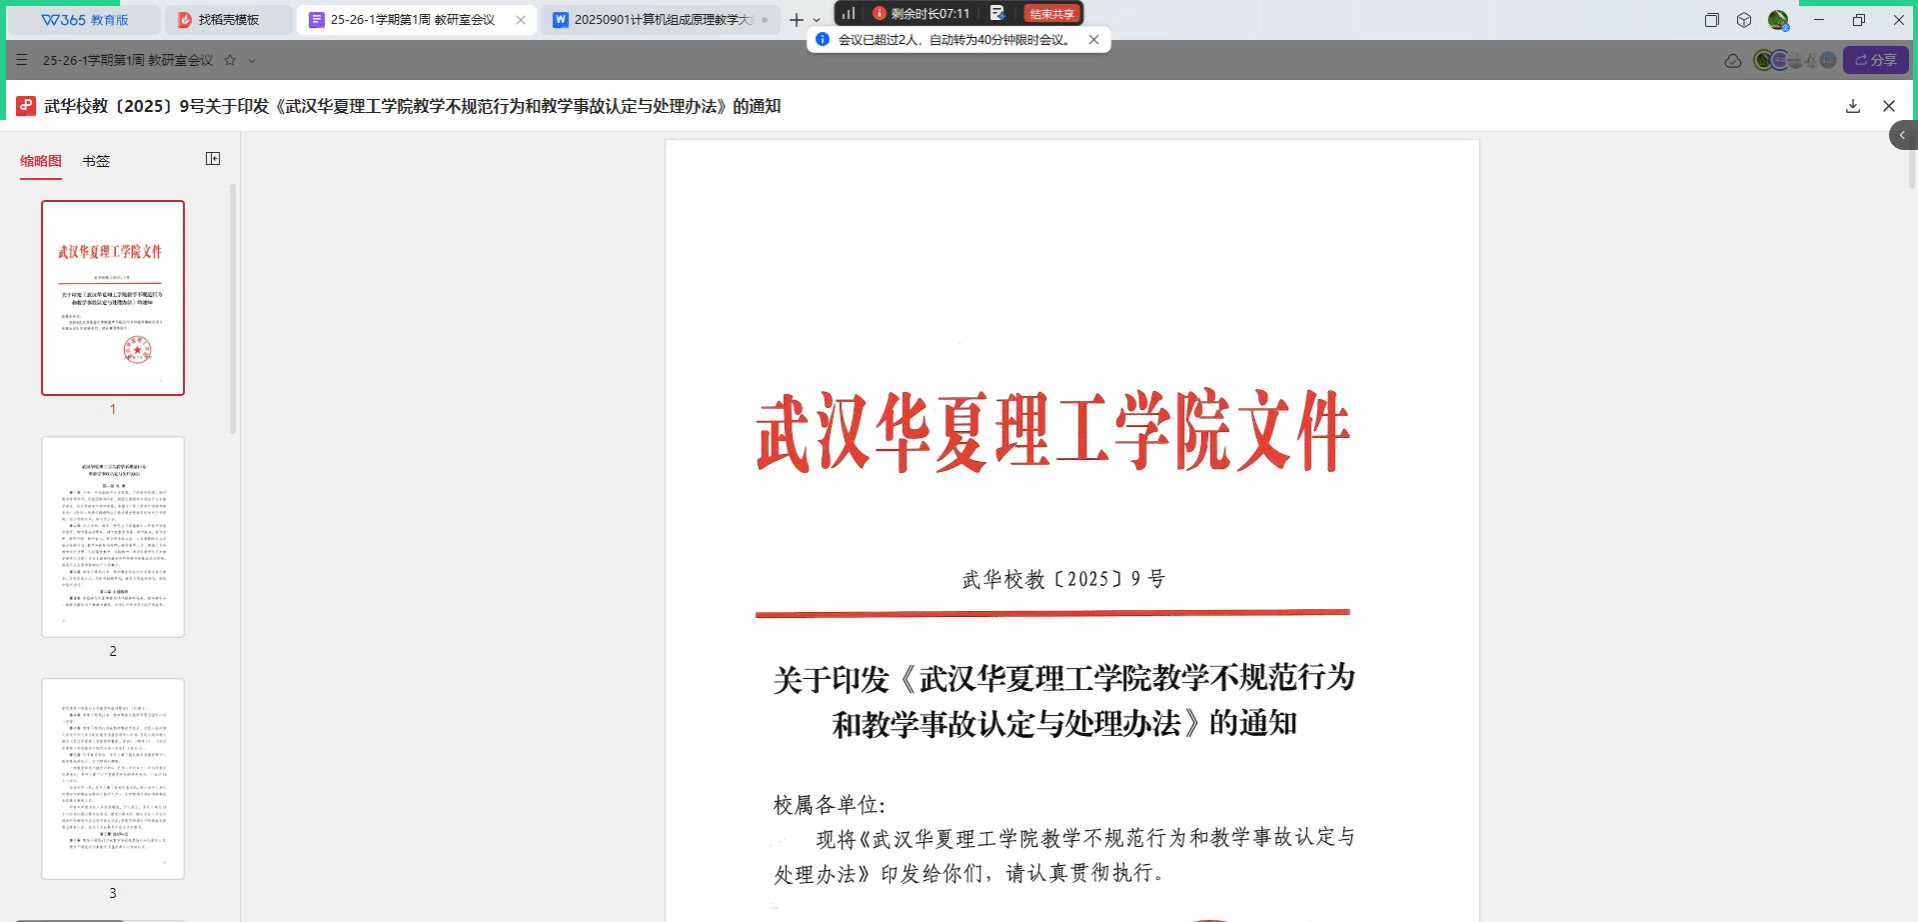Click the 结束共享 end sharing button
This screenshot has width=1918, height=922.
1052,13
